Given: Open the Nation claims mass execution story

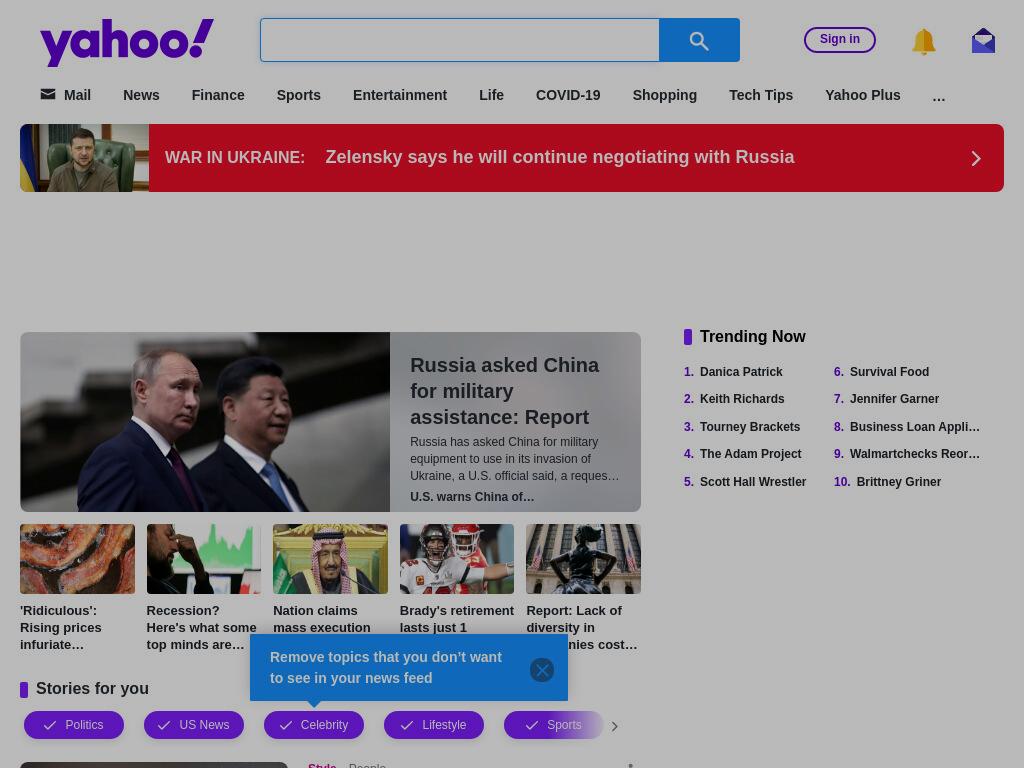Looking at the screenshot, I should (x=322, y=619).
